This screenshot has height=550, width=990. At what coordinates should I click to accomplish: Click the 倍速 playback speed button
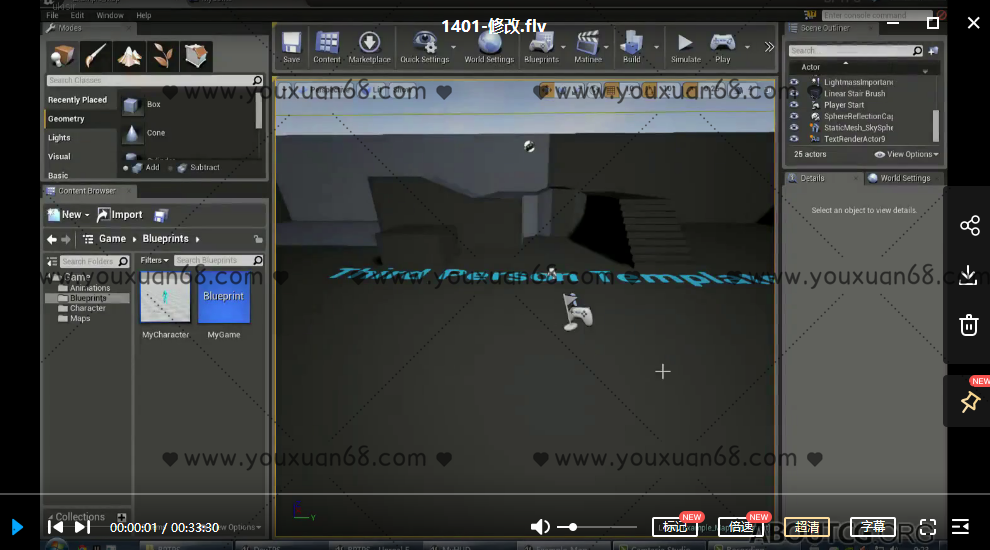[741, 527]
